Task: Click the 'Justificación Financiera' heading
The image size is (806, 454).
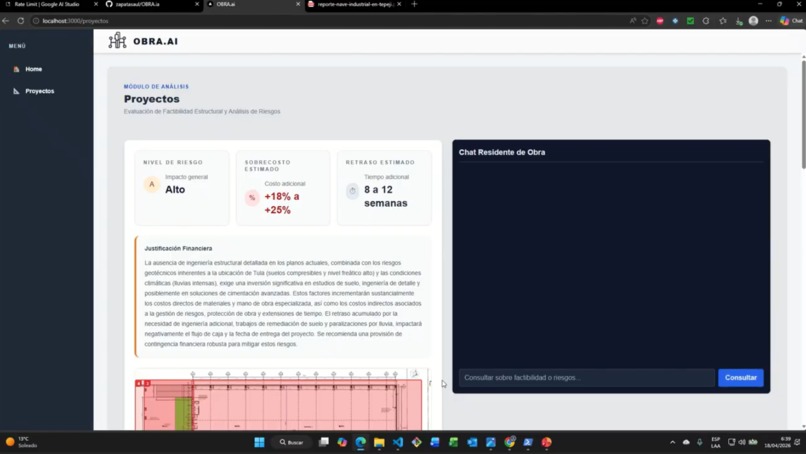Action: coord(178,248)
